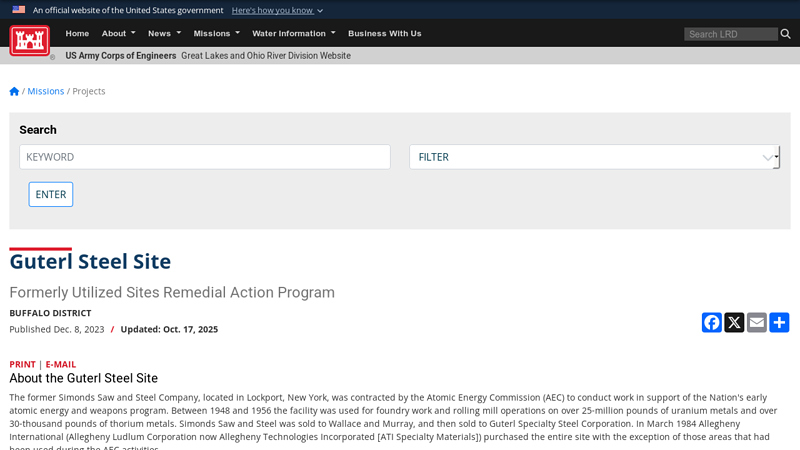The height and width of the screenshot is (450, 800).
Task: Share page on Facebook
Action: (711, 322)
